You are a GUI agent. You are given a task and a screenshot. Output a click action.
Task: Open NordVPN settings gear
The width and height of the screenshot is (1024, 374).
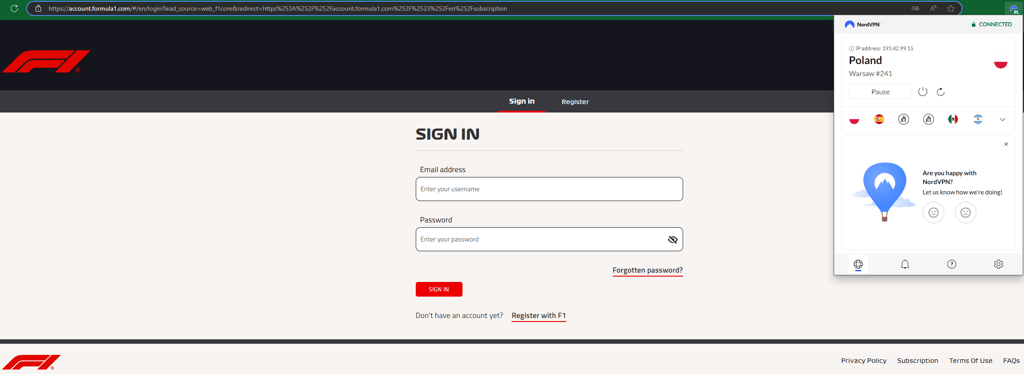[x=998, y=264]
